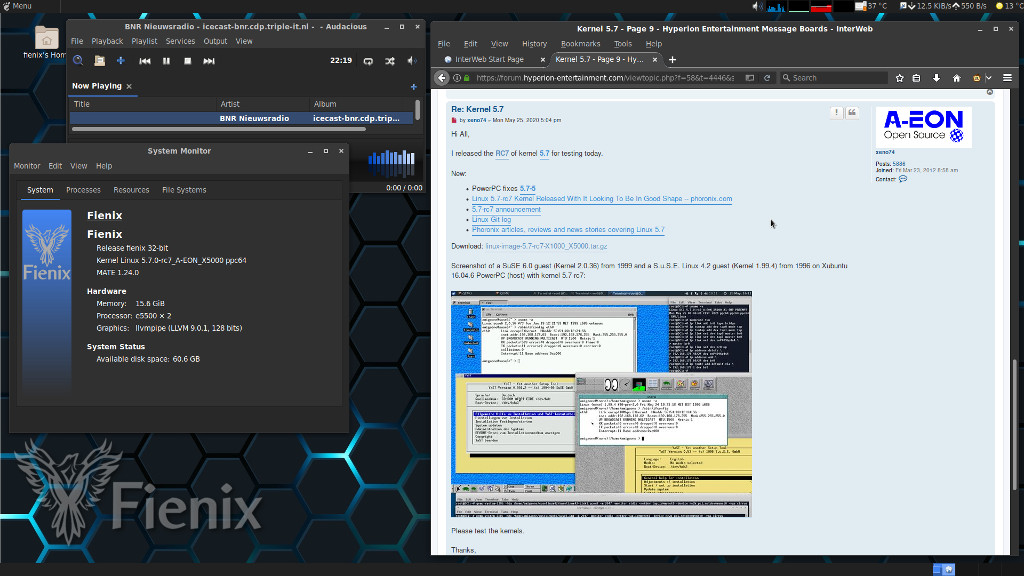Go to home page via house icon

click(x=957, y=78)
